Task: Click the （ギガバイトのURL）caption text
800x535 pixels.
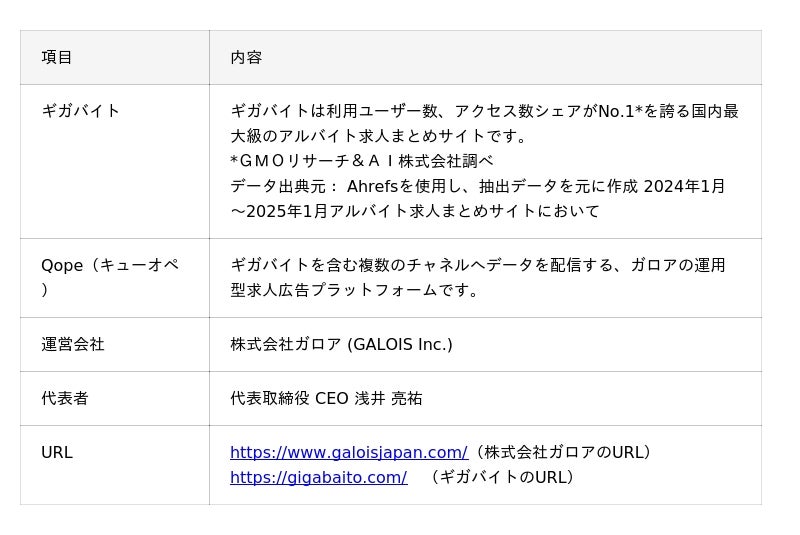Action: tap(503, 477)
